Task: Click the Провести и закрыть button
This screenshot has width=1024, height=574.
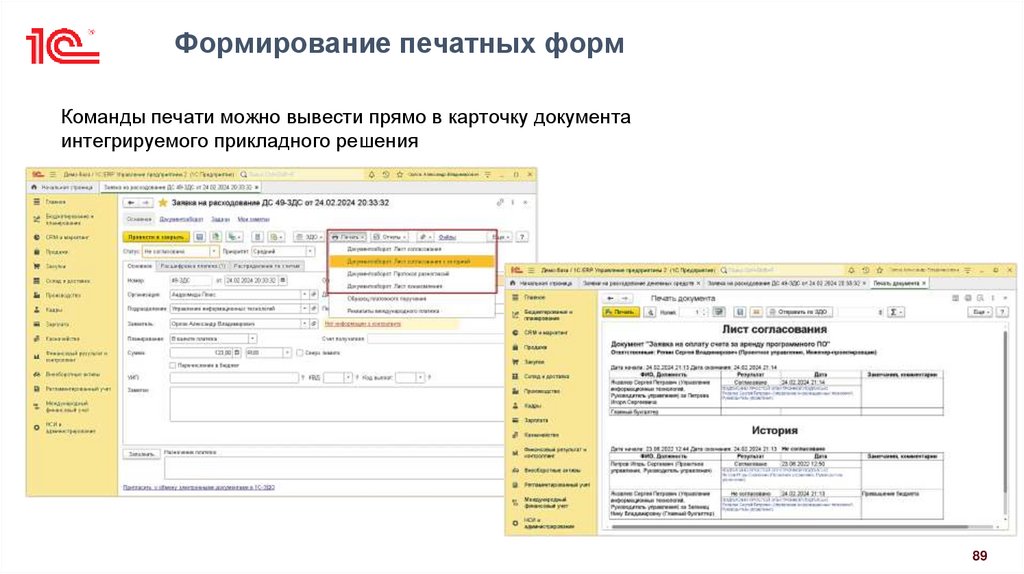Action: pyautogui.click(x=156, y=237)
